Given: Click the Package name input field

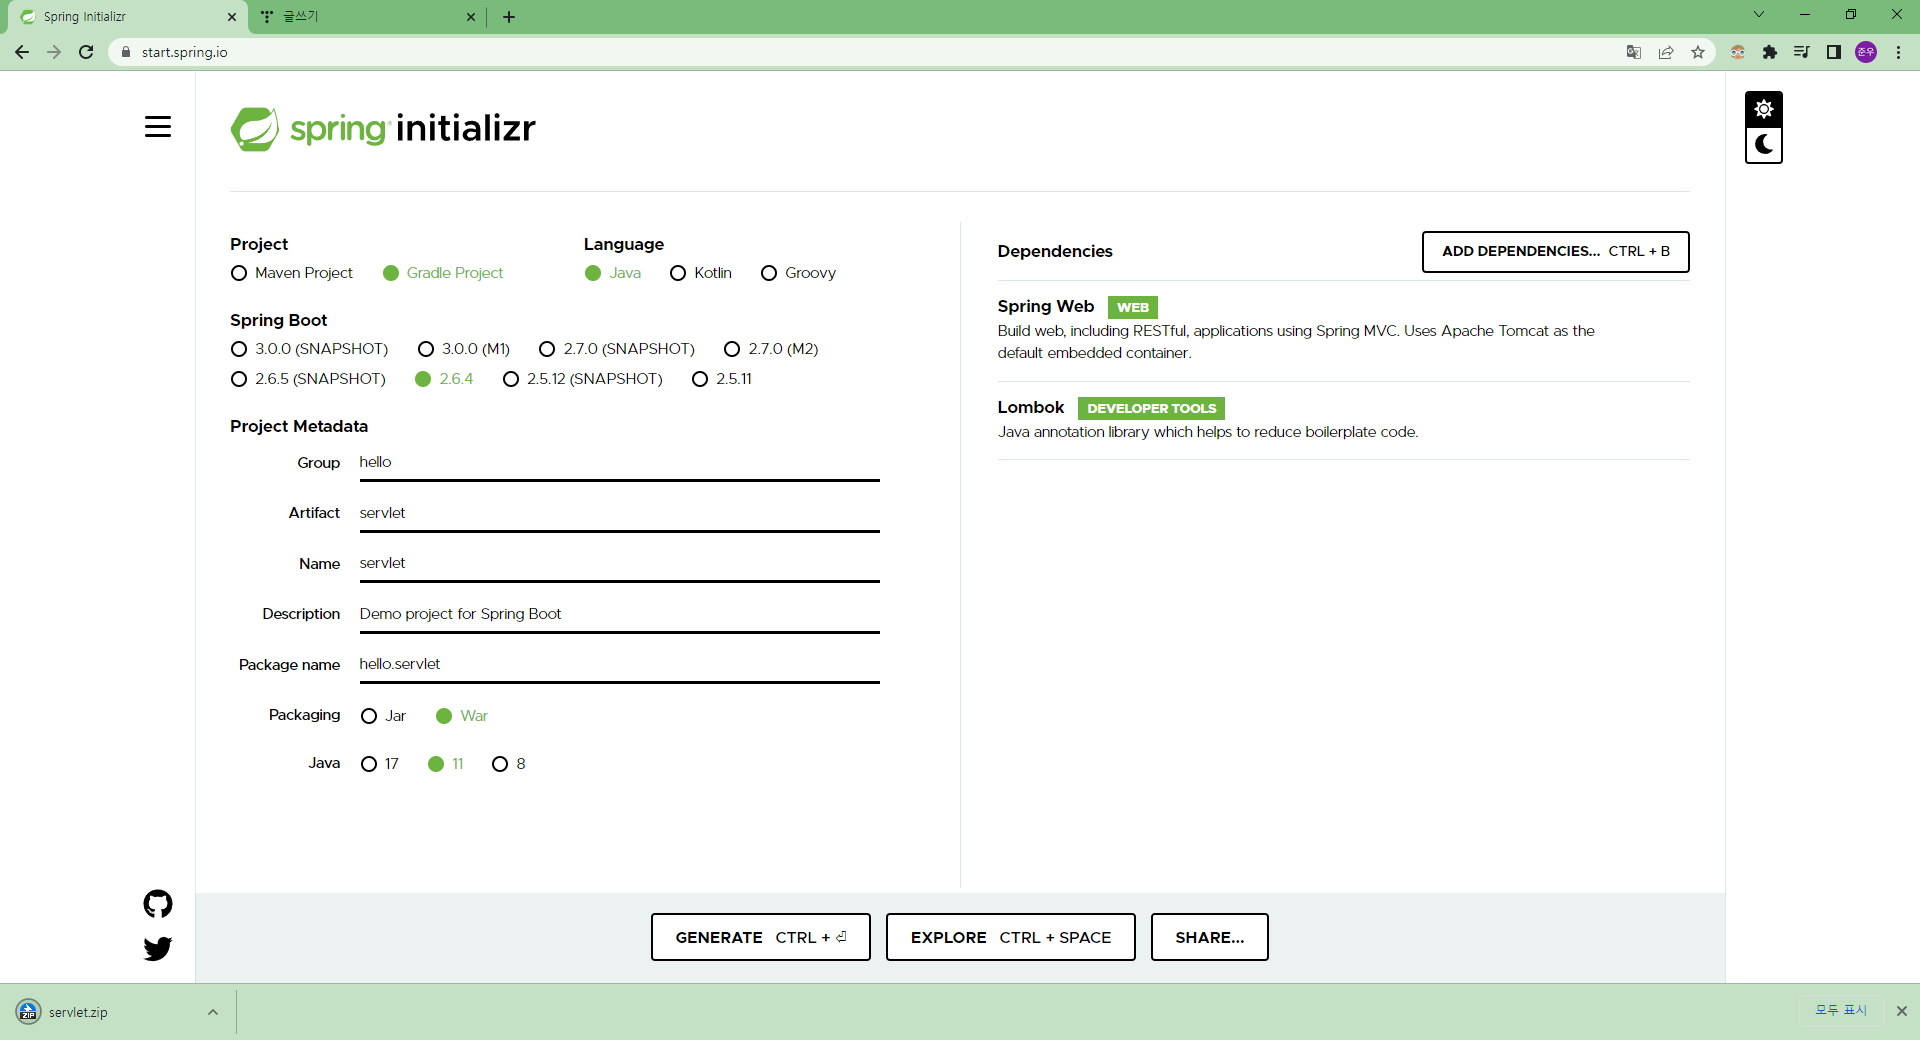Looking at the screenshot, I should coord(619,665).
